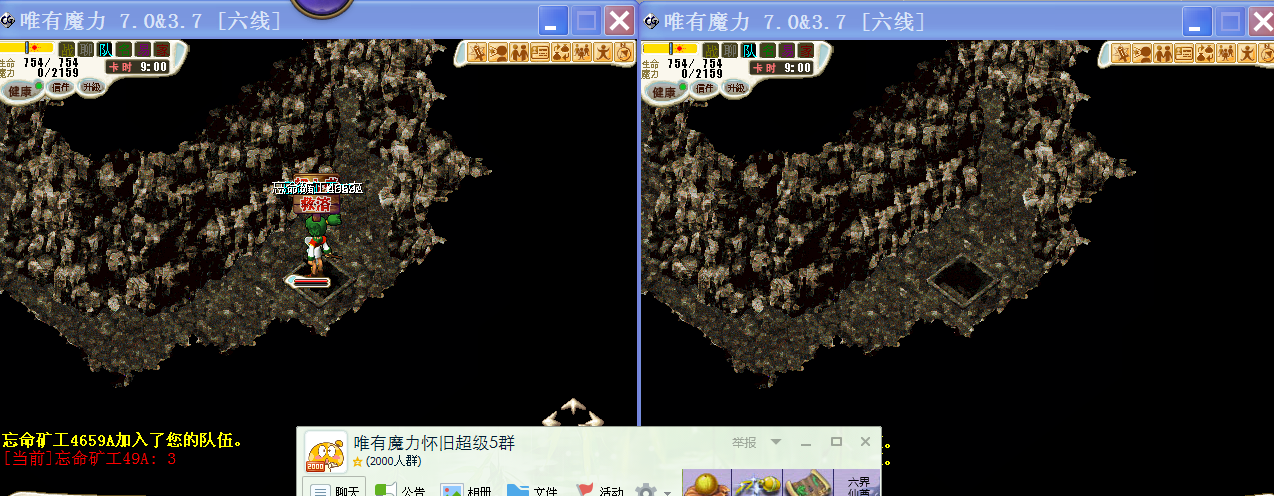Toggle the 家 family switch in right window

[805, 49]
